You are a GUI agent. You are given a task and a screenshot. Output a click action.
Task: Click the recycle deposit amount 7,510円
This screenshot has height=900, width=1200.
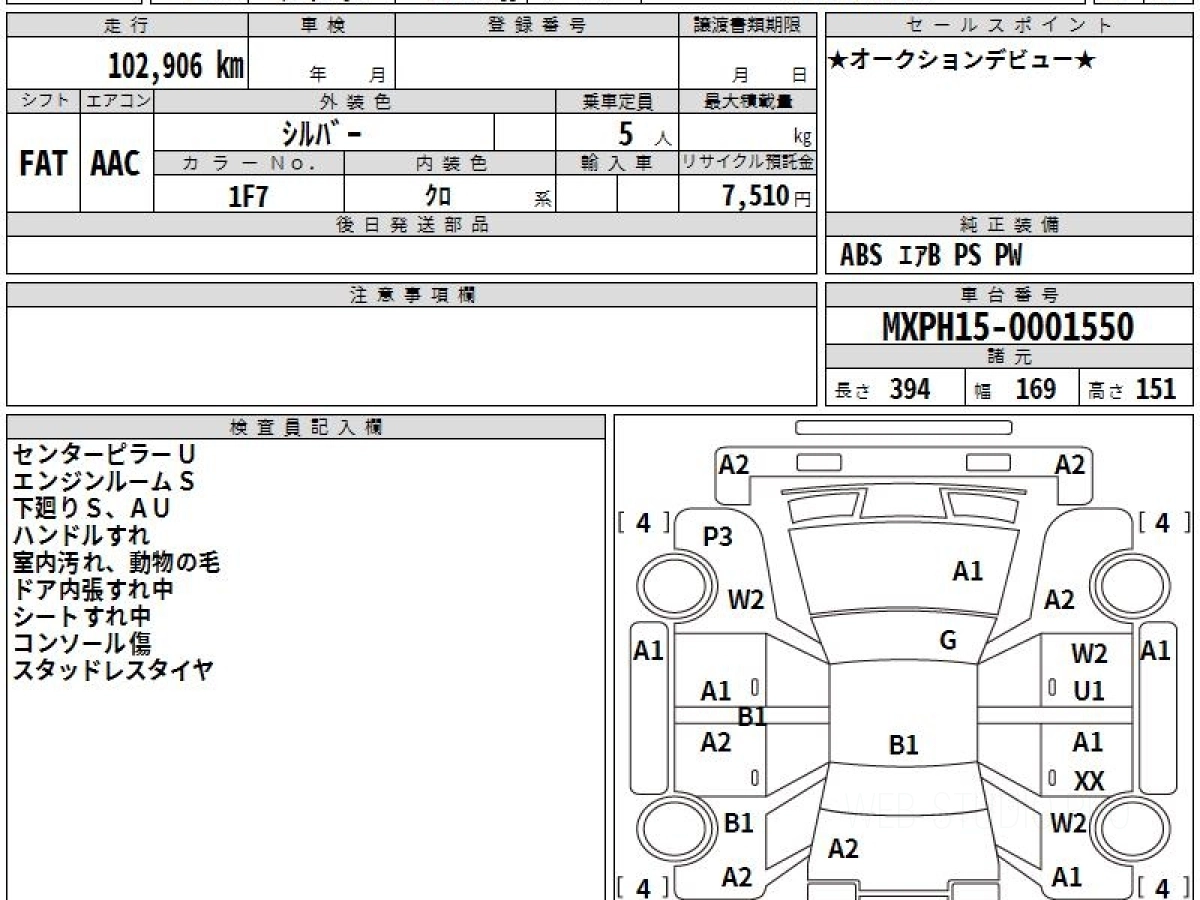coord(767,195)
